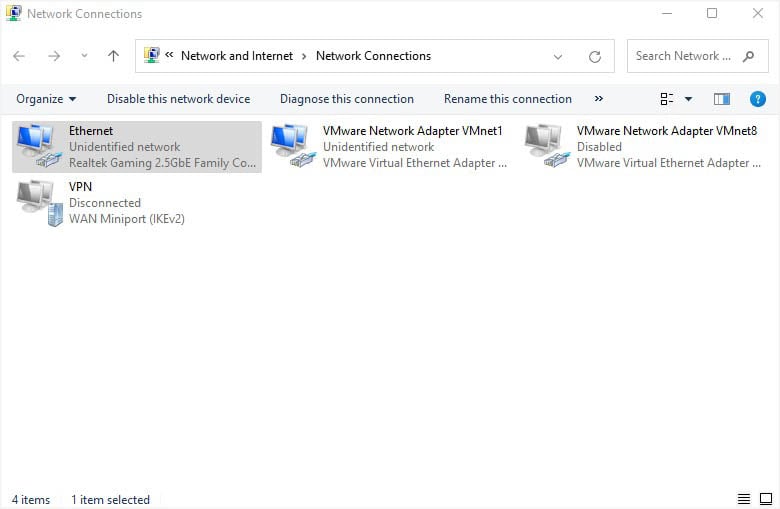Open recent locations dropdown arrow

coord(85,56)
